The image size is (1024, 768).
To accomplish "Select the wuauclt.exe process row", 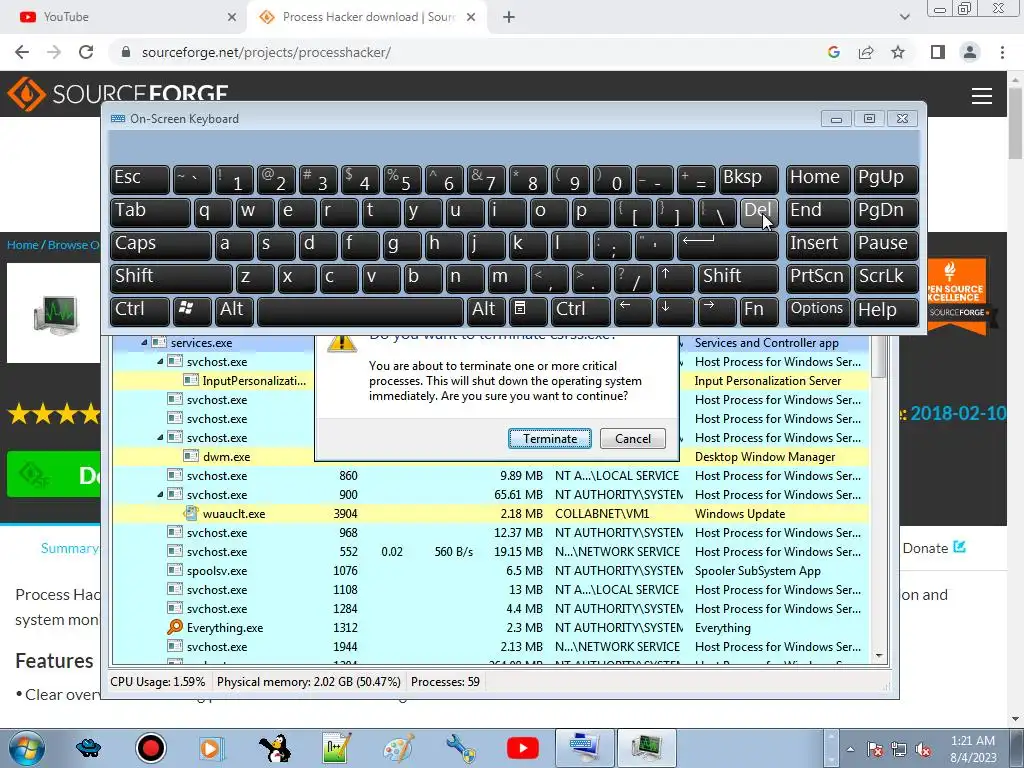I will coord(491,513).
